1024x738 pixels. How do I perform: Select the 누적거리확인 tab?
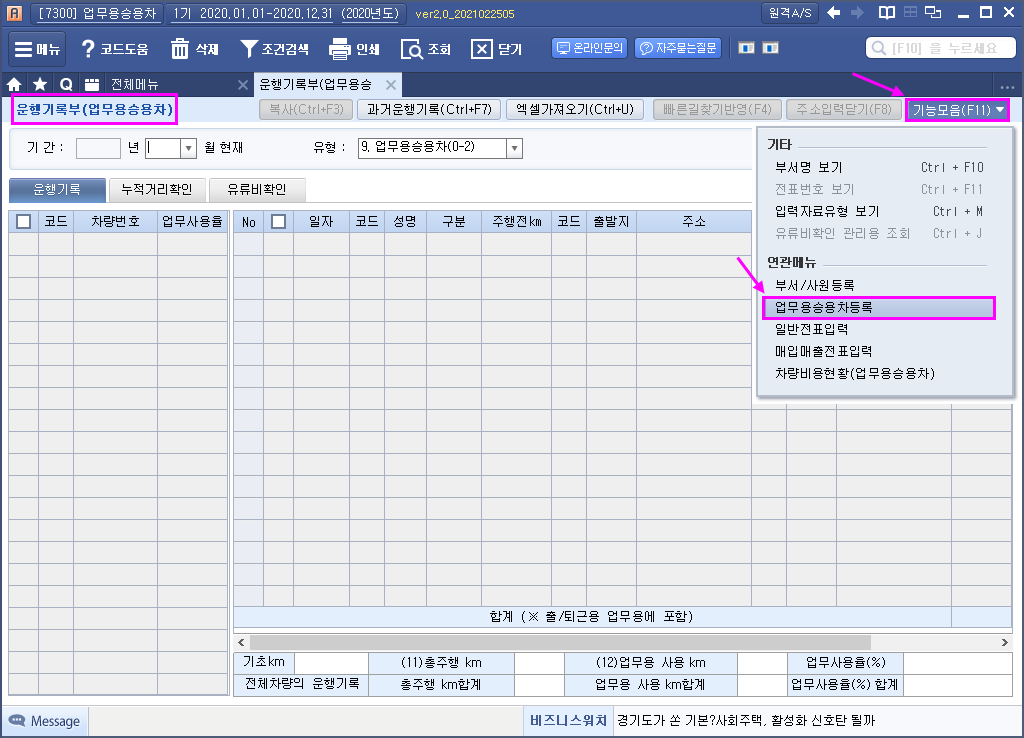[157, 189]
